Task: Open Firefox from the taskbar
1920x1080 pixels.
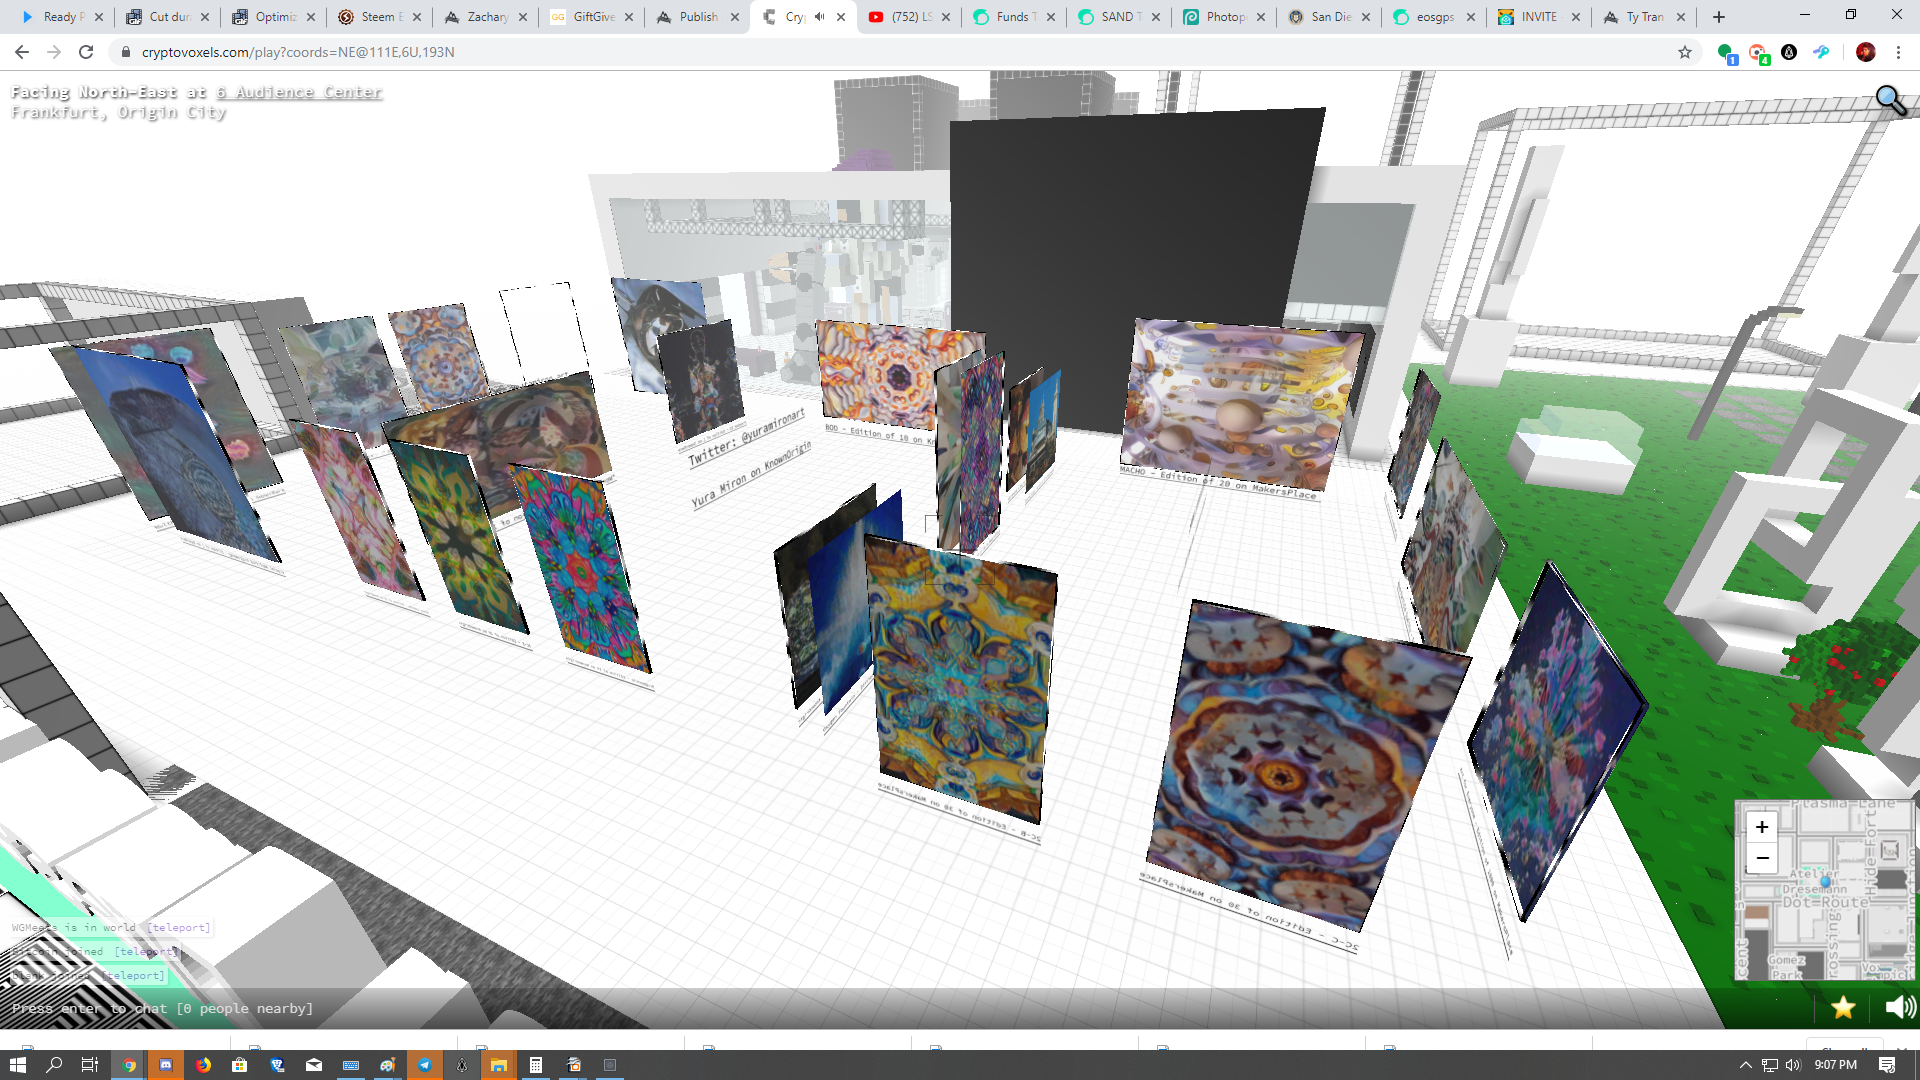Action: tap(203, 1065)
